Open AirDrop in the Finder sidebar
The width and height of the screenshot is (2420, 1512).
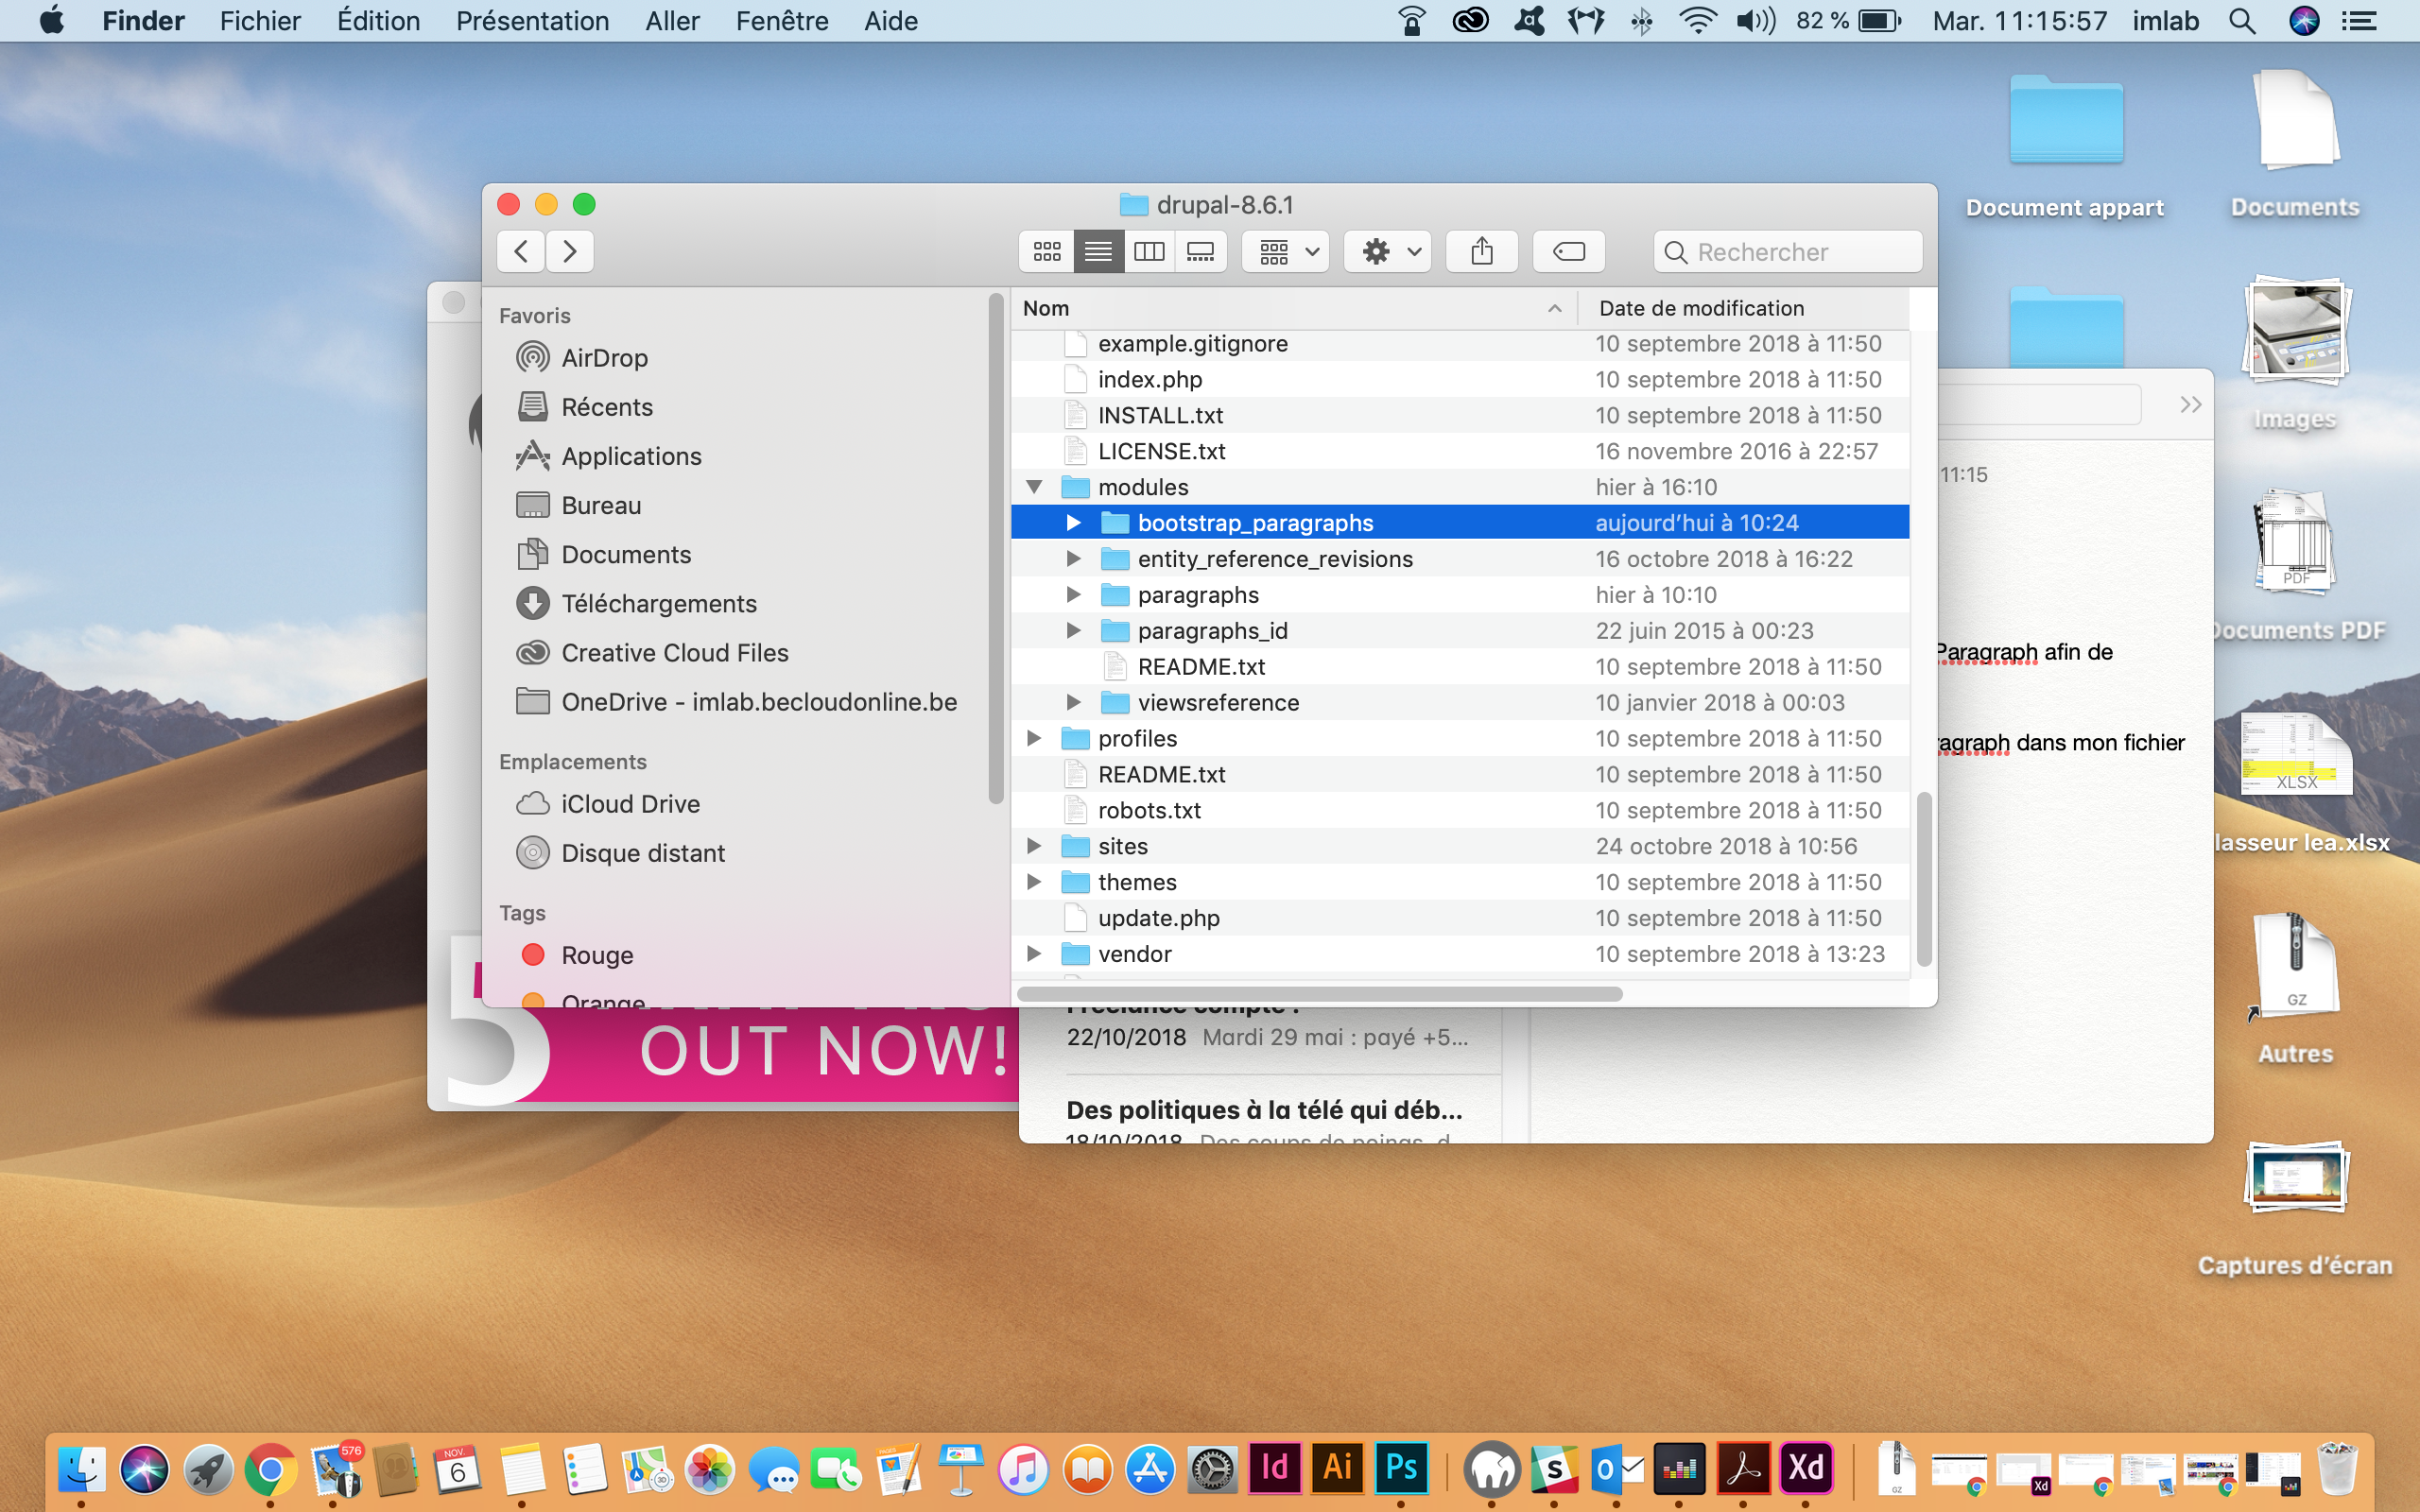tap(604, 357)
